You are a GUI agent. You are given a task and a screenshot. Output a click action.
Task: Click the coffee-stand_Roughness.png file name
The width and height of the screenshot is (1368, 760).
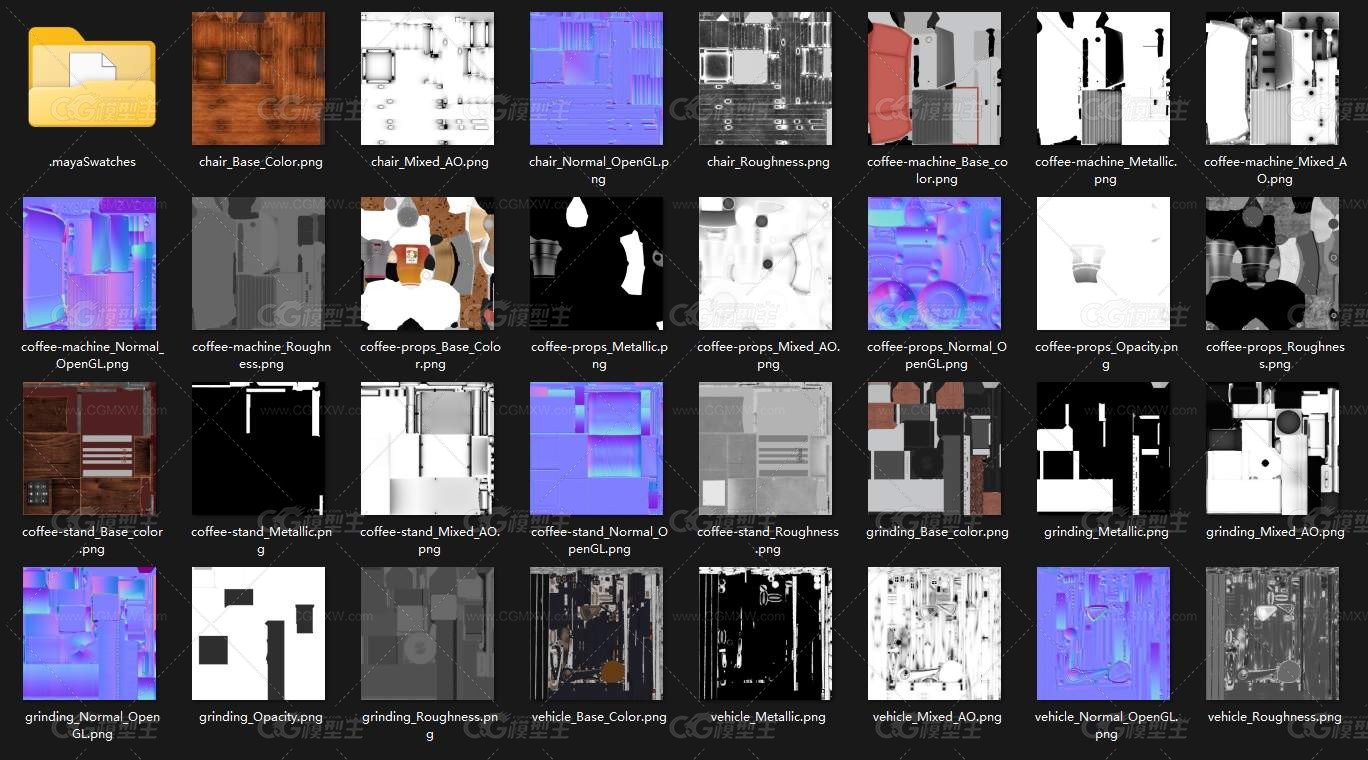click(x=768, y=540)
